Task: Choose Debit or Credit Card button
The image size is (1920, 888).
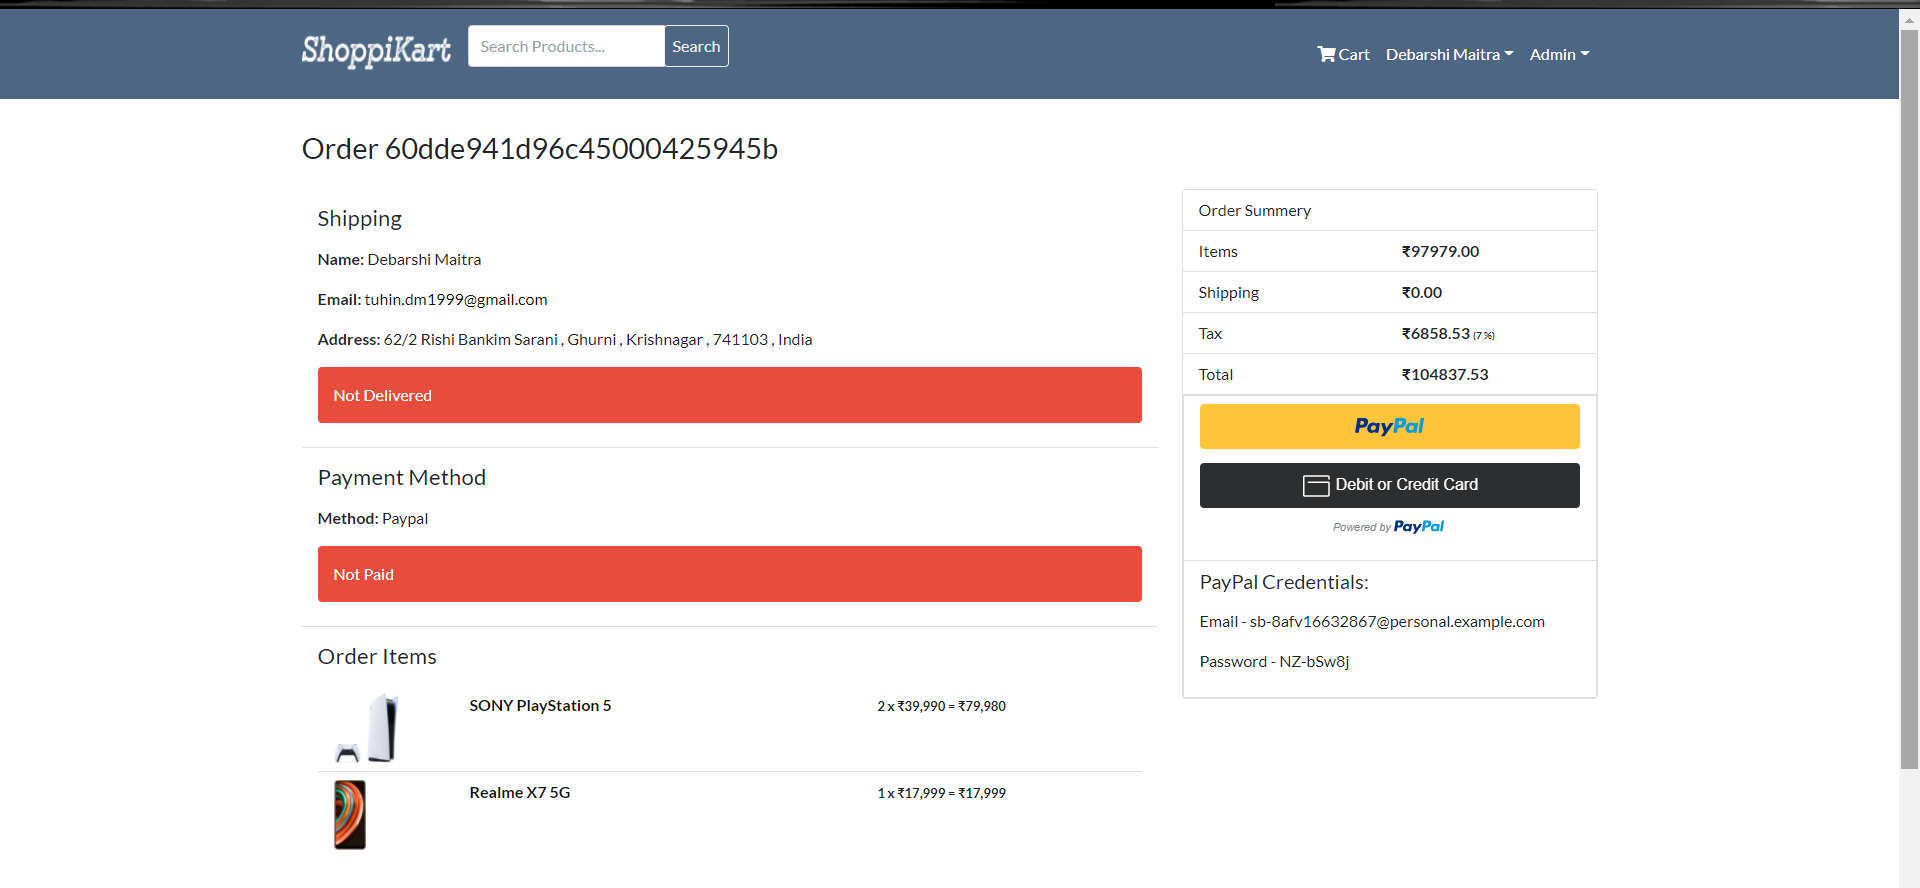Action: (1389, 485)
